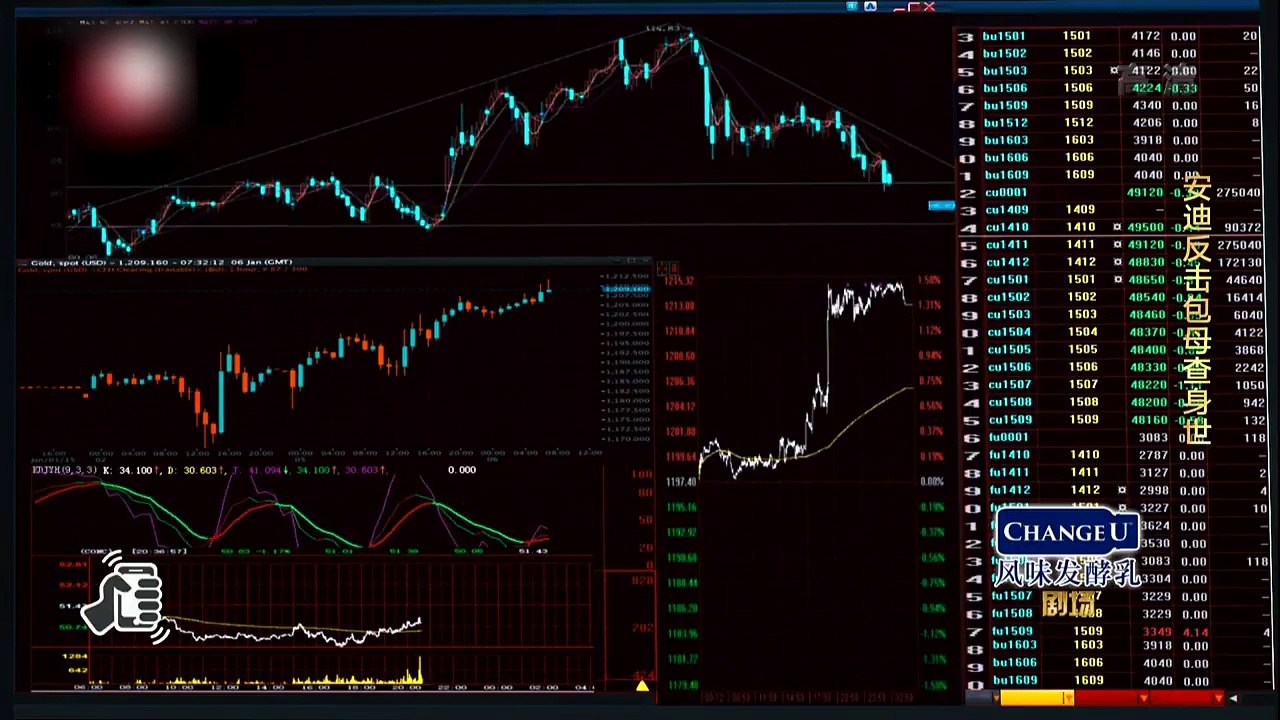This screenshot has width=1280, height=720.
Task: Pick the cu1509 contract row
Action: coord(1110,420)
